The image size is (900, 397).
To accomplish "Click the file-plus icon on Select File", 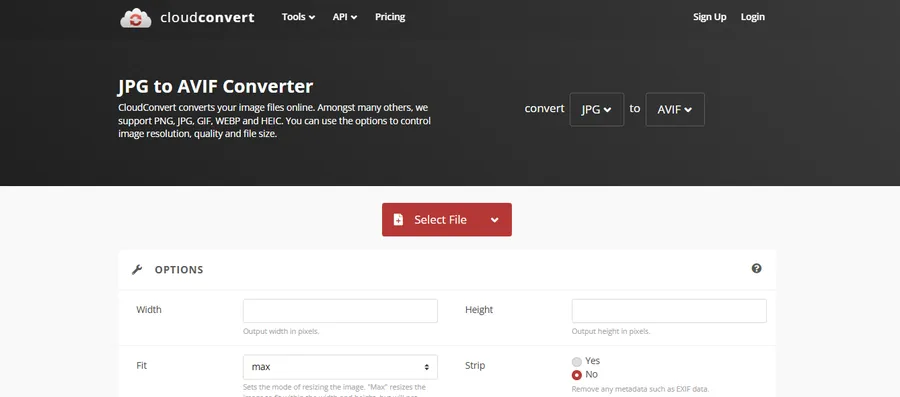I will coord(398,220).
